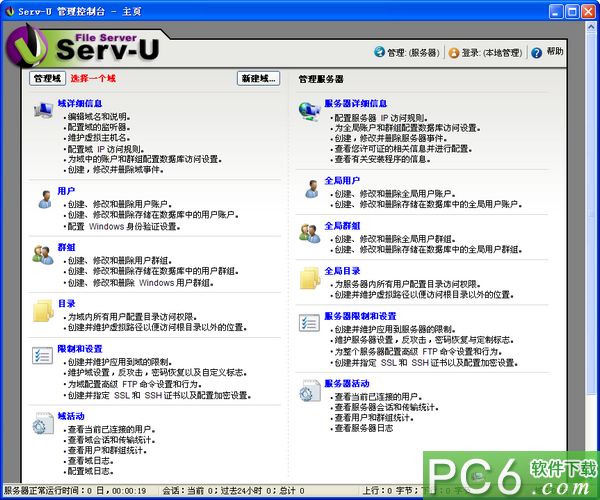Follow the 选择一个域 red text link

tap(93, 78)
